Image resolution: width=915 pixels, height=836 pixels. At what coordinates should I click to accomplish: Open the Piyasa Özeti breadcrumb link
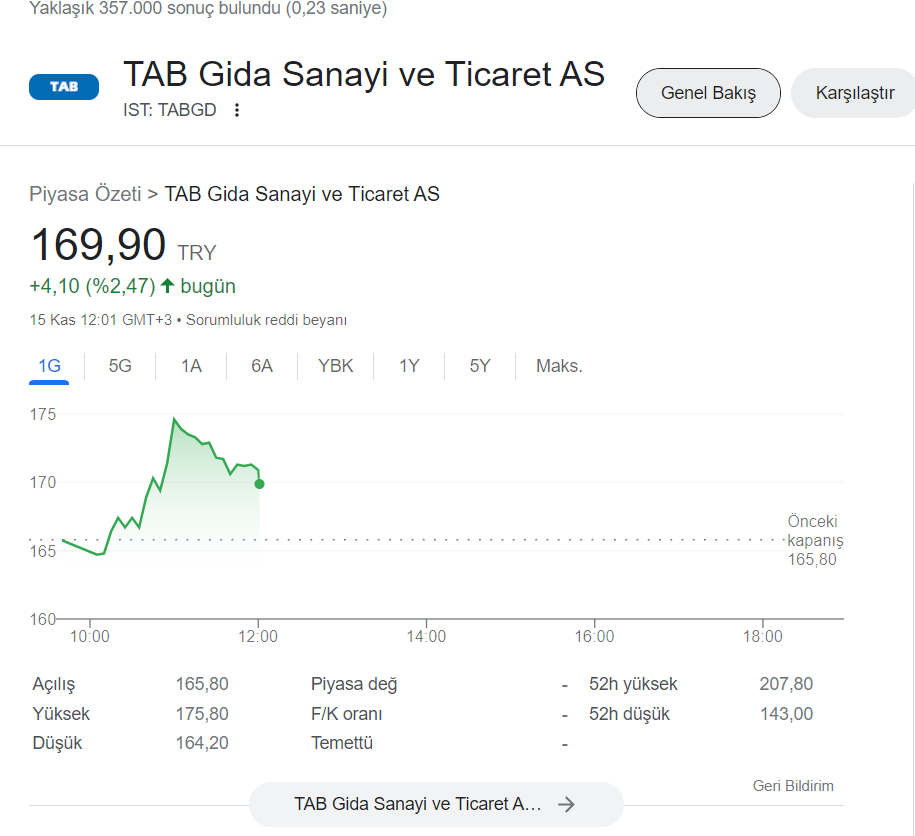click(x=85, y=194)
